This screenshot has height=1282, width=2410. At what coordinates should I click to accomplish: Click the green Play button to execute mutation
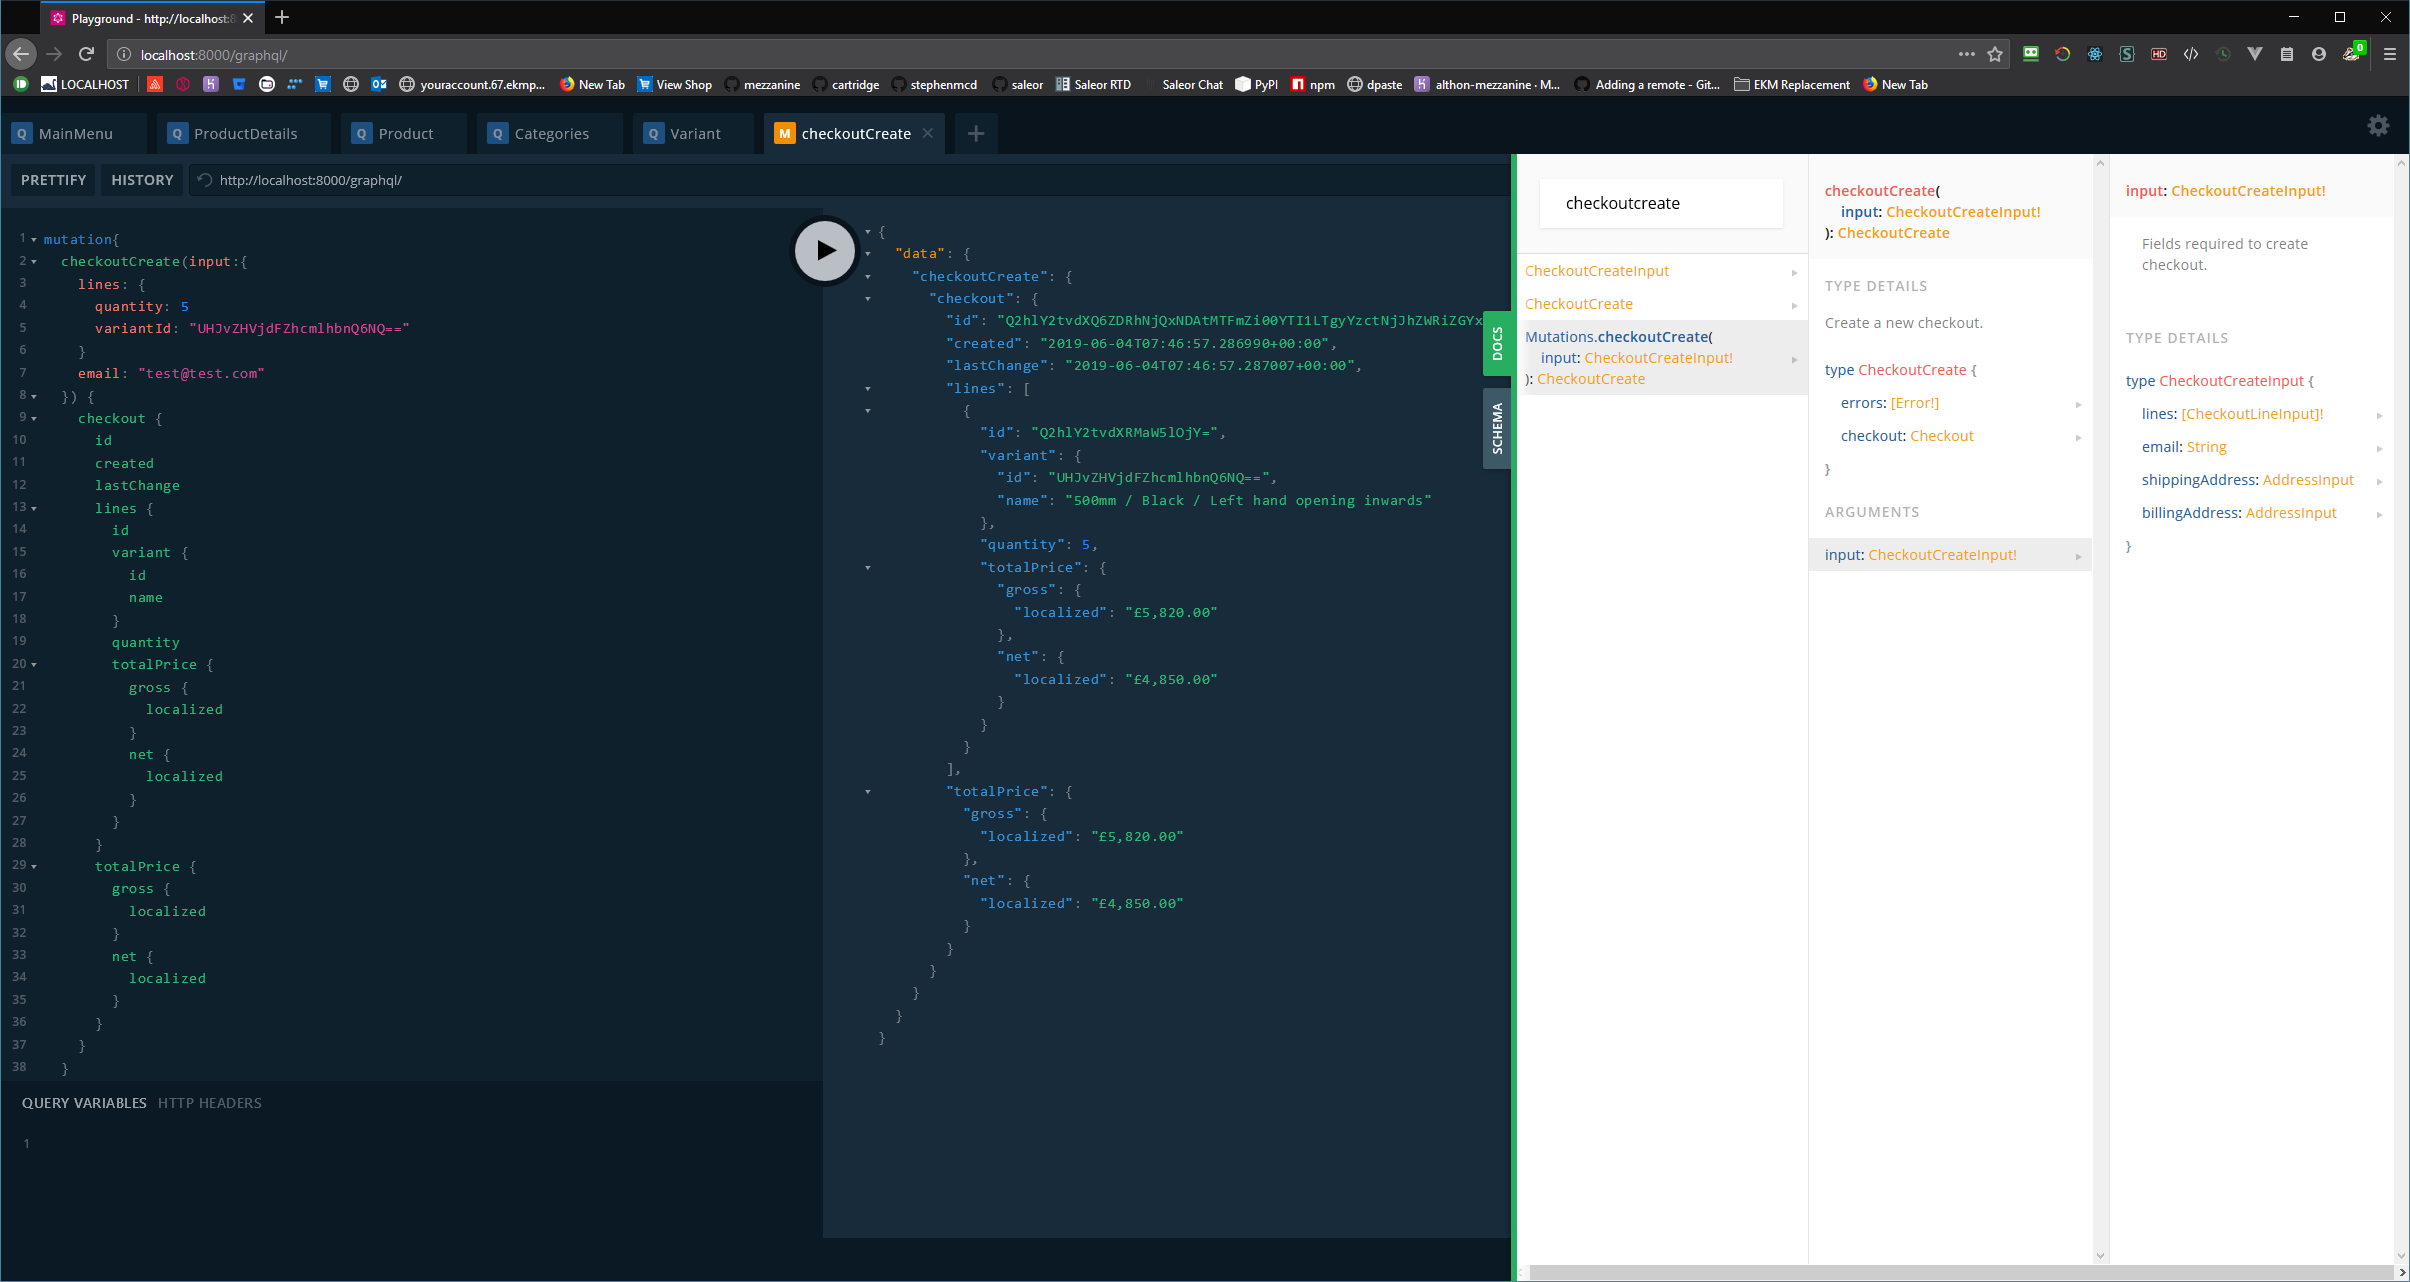[821, 250]
